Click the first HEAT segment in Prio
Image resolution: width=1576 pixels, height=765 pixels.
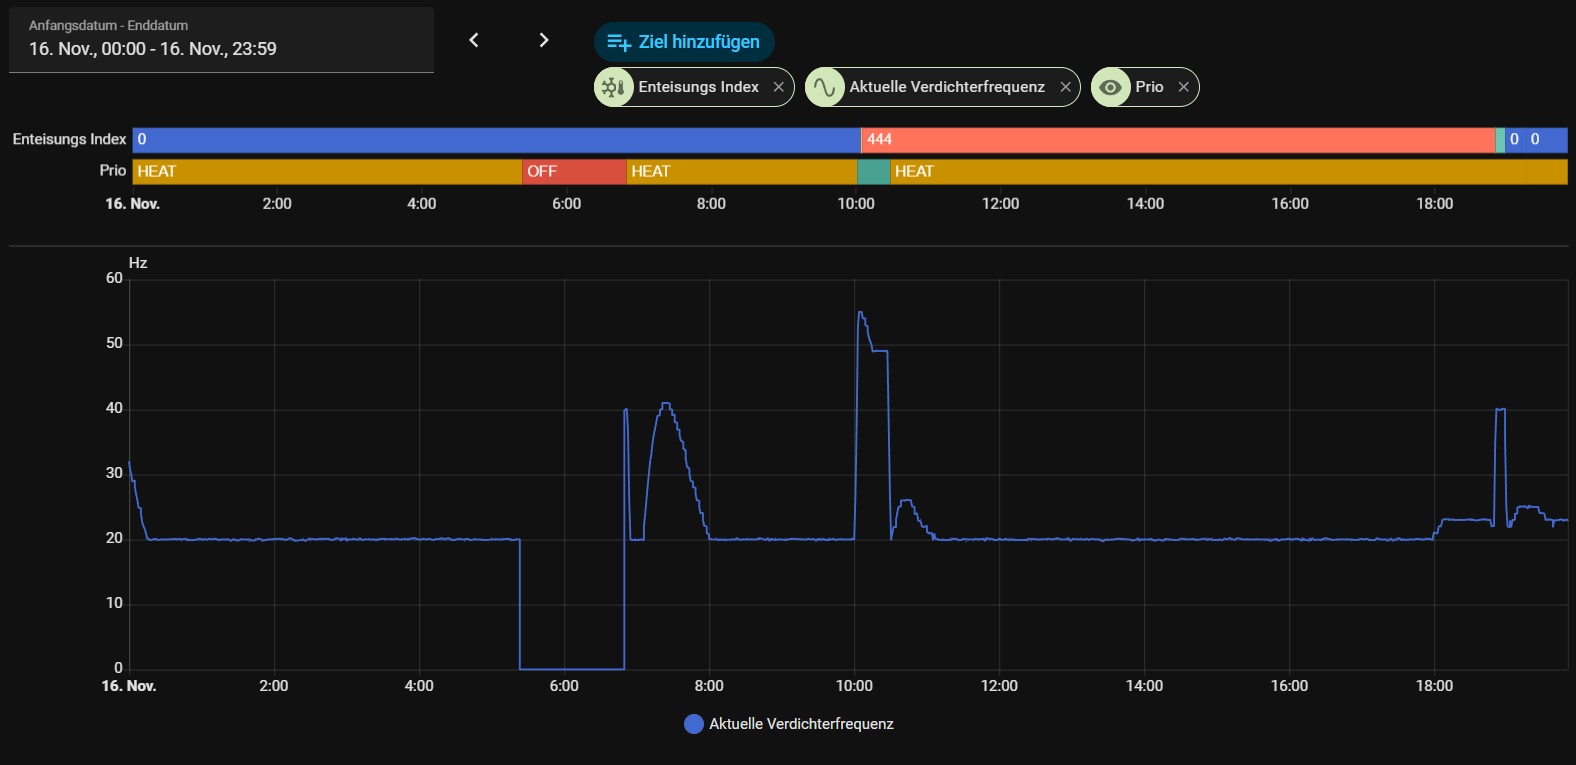tap(327, 172)
